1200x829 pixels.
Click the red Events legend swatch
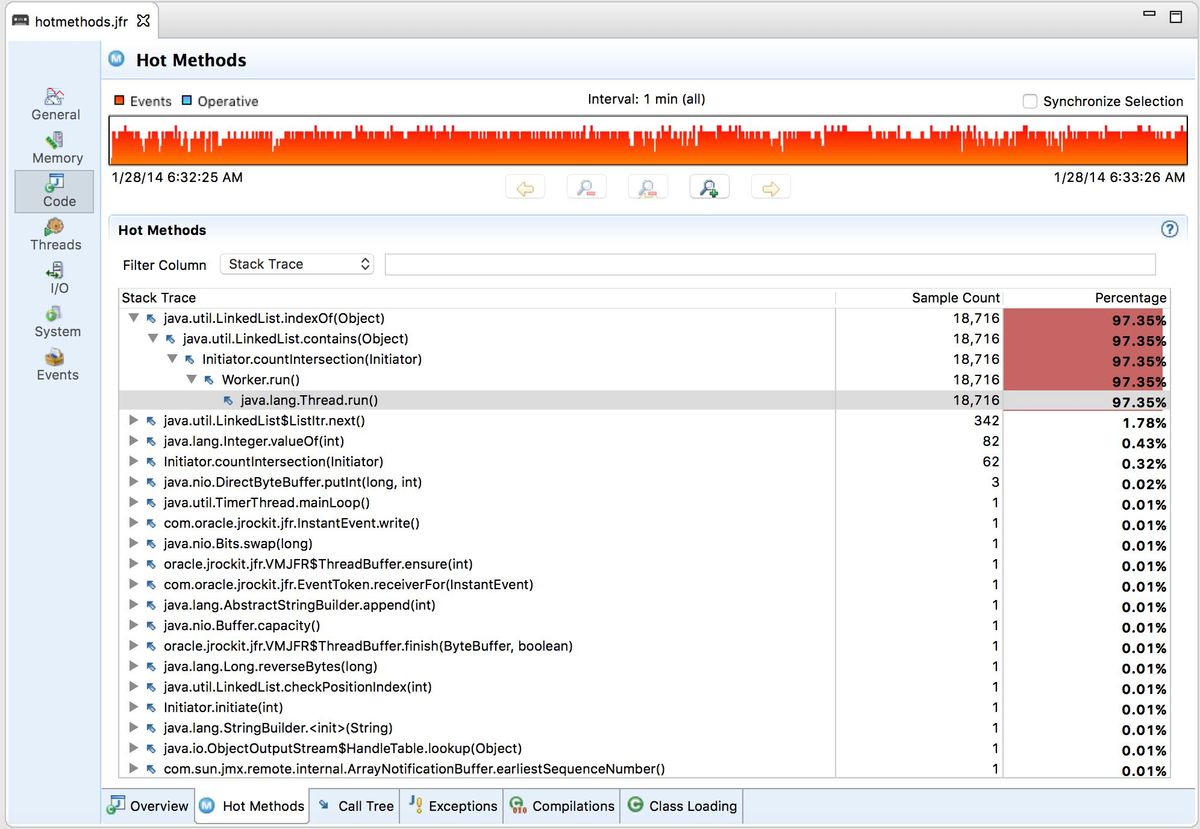[x=119, y=101]
